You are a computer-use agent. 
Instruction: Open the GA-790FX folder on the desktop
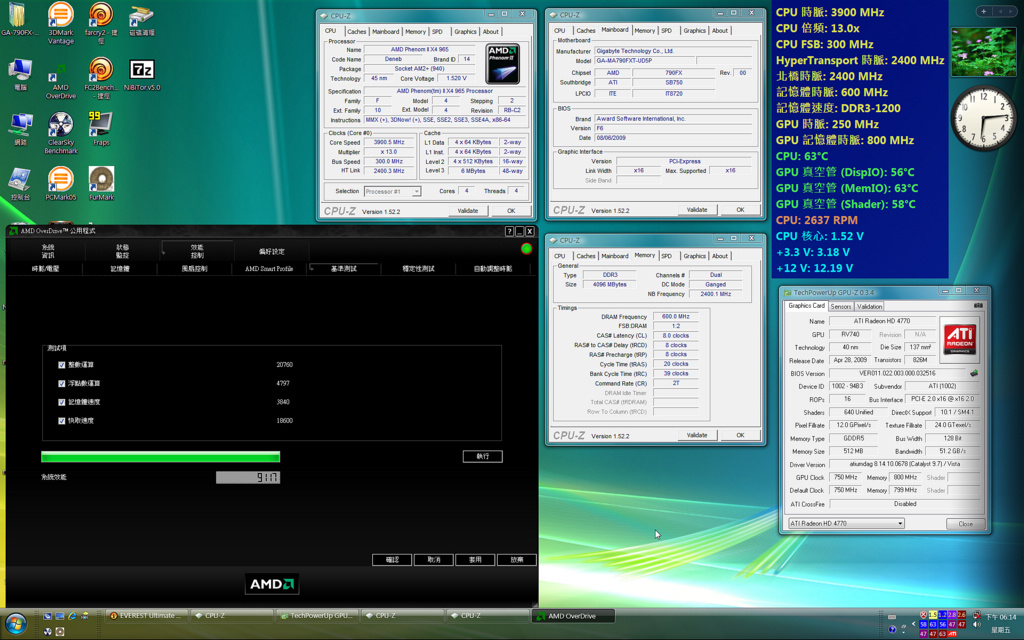[18, 20]
